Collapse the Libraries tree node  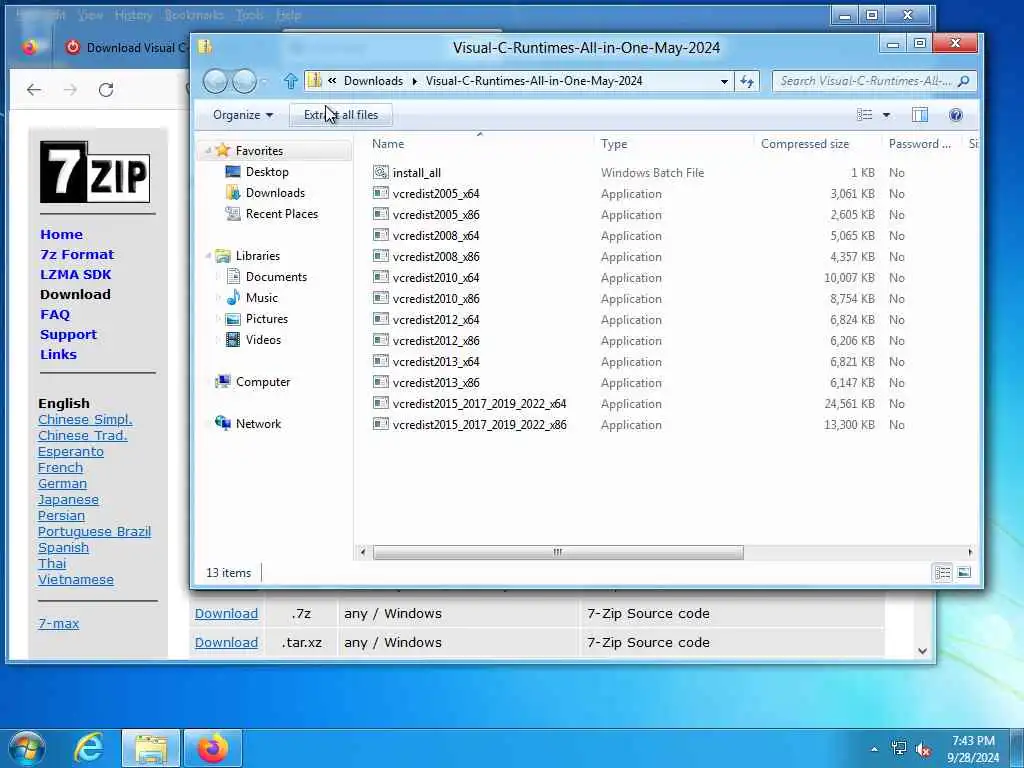208,256
